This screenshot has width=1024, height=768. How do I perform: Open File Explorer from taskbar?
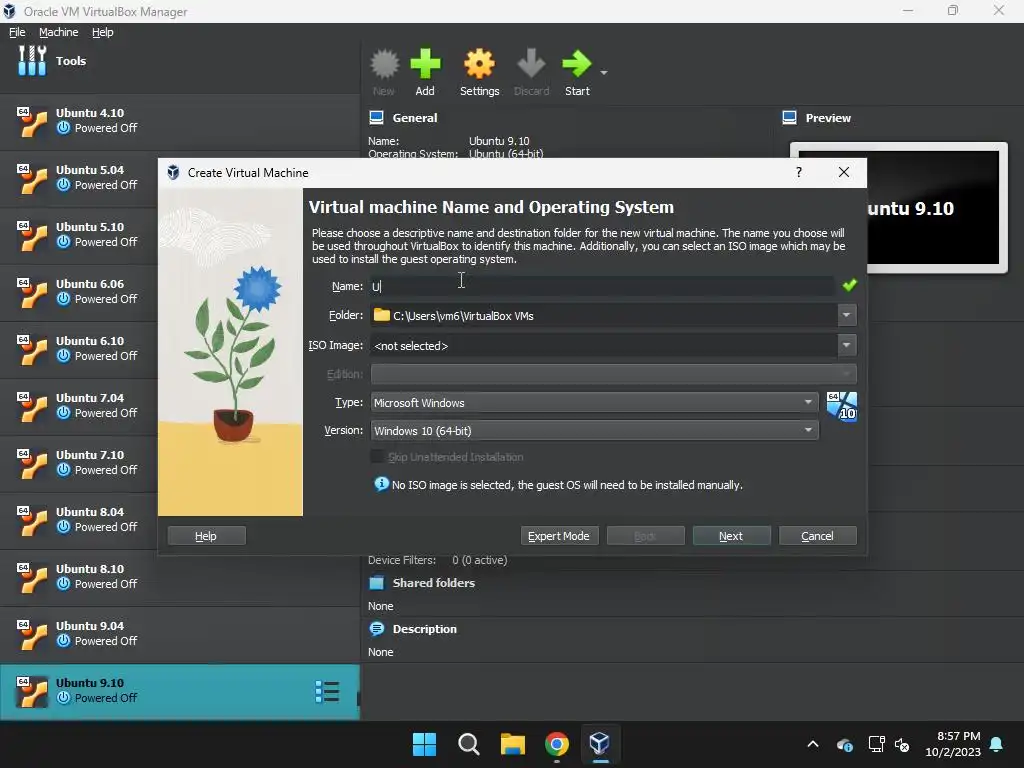point(513,744)
